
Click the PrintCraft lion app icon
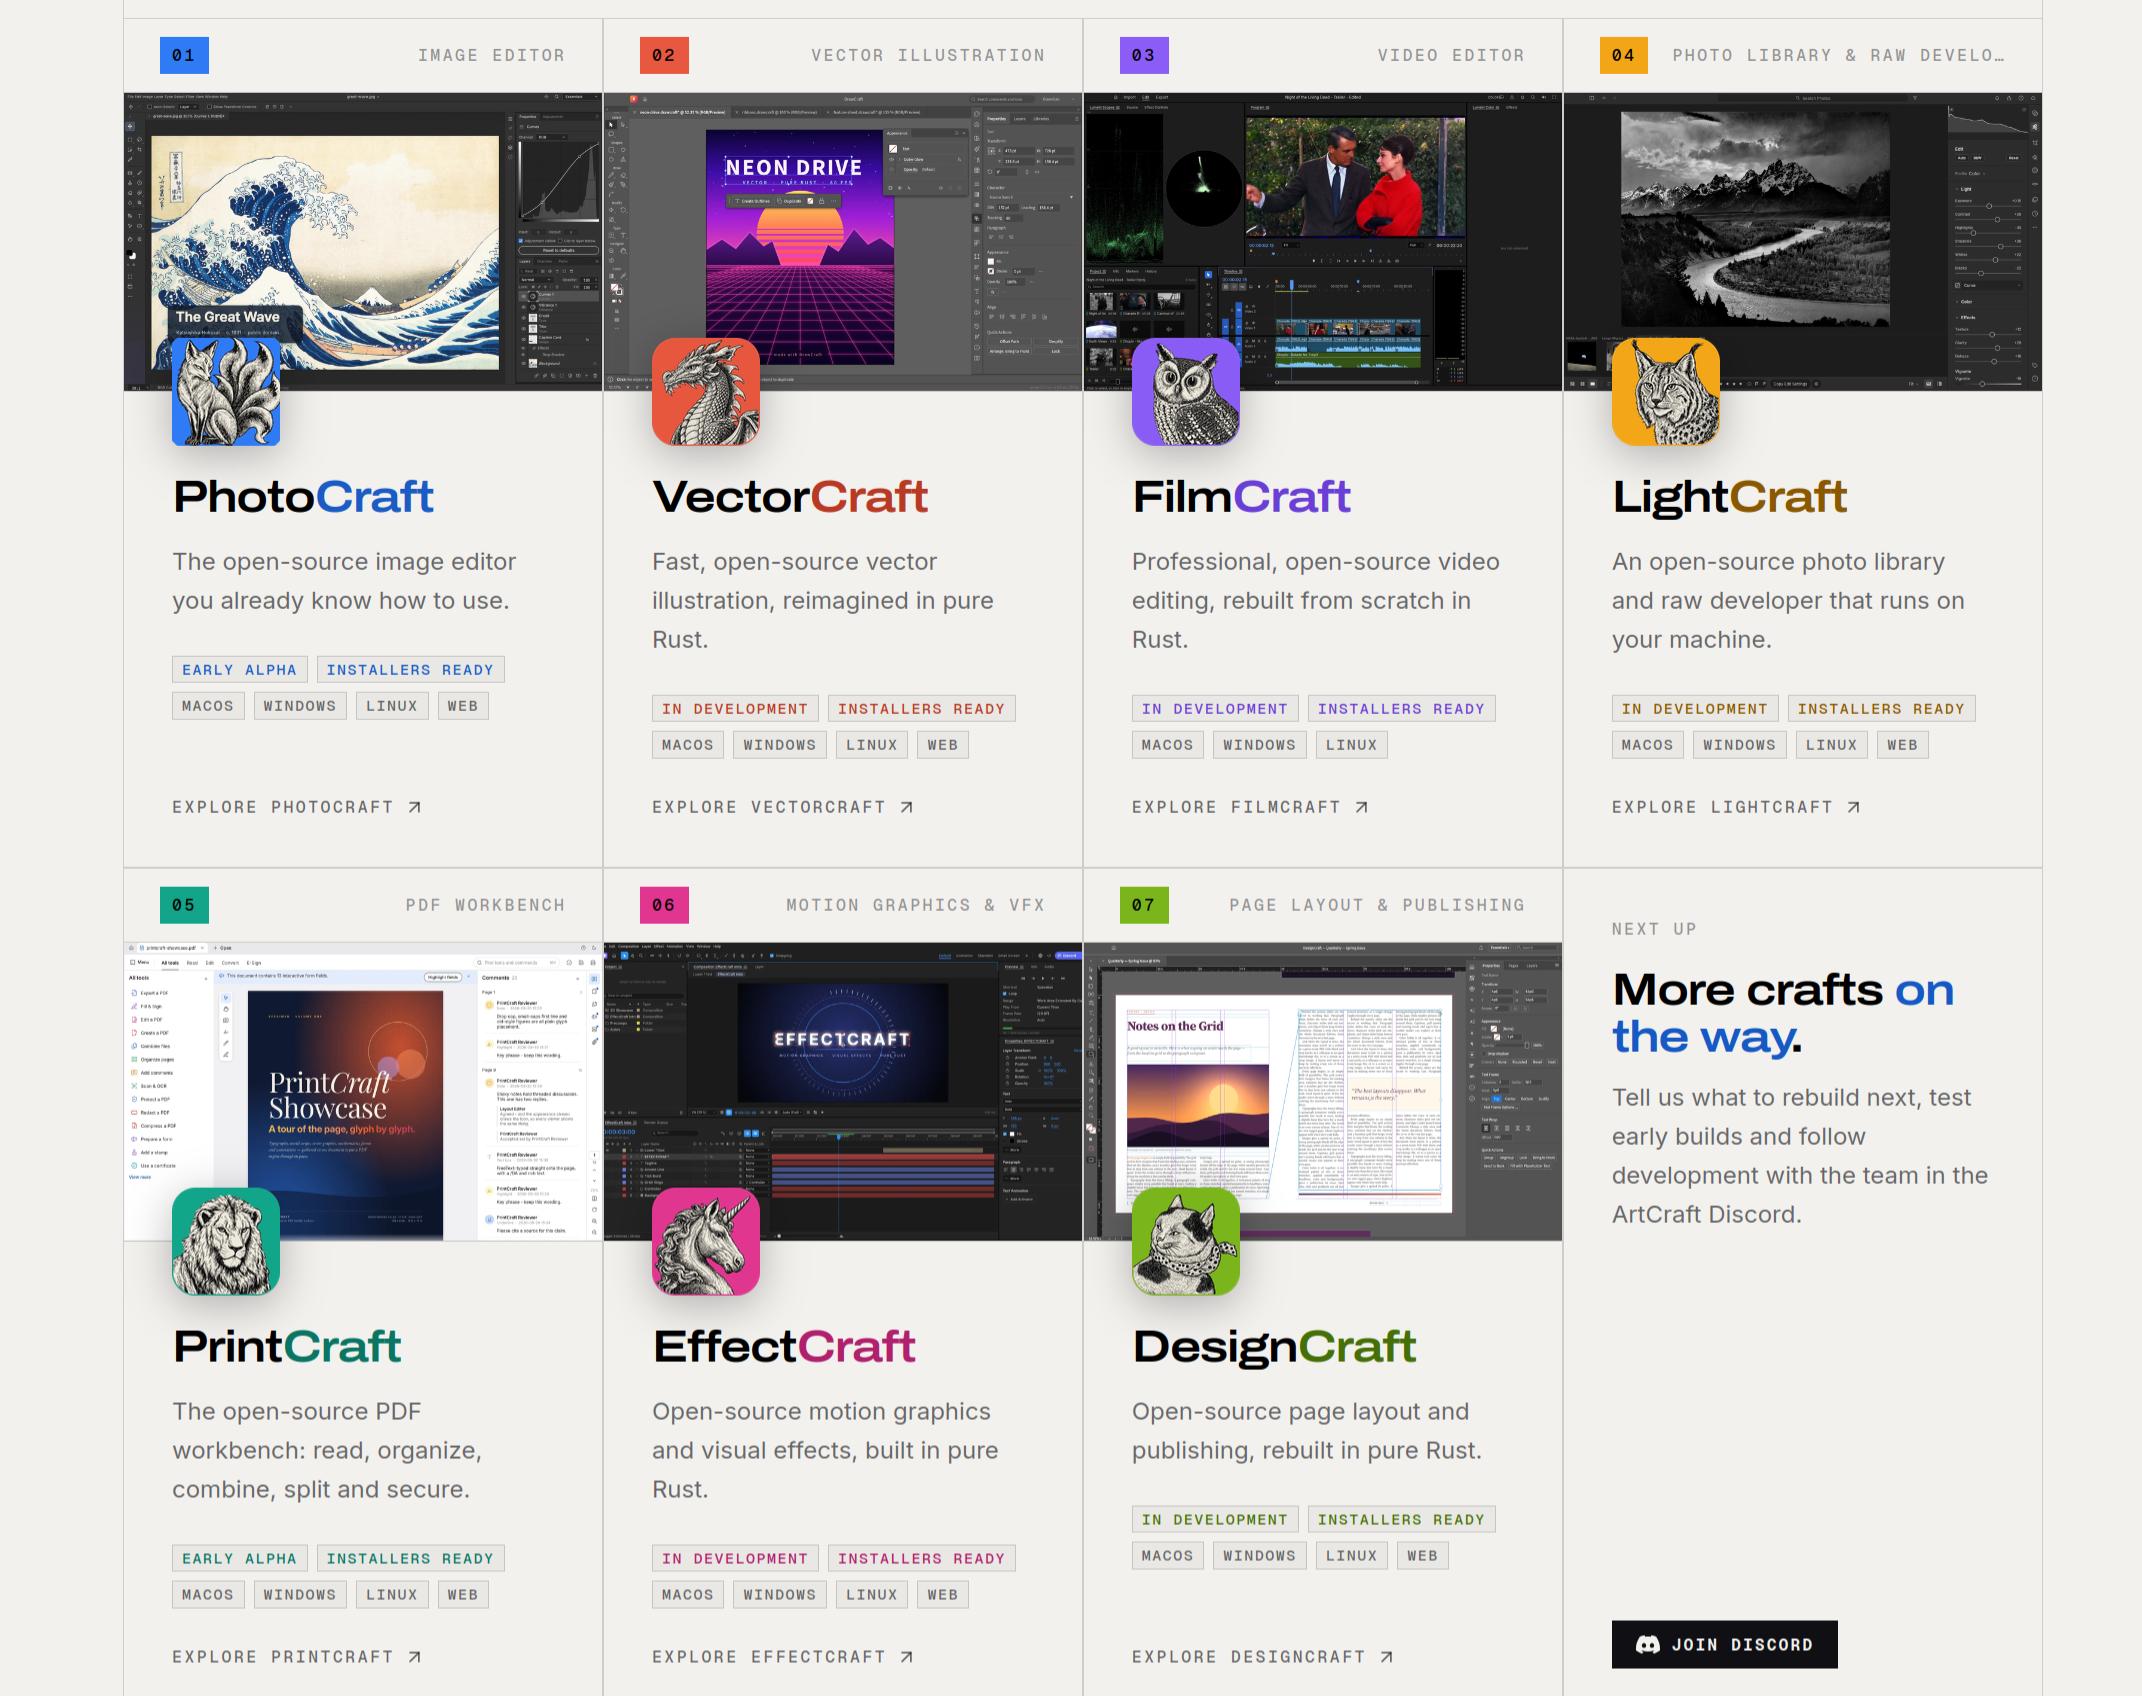pyautogui.click(x=226, y=1241)
